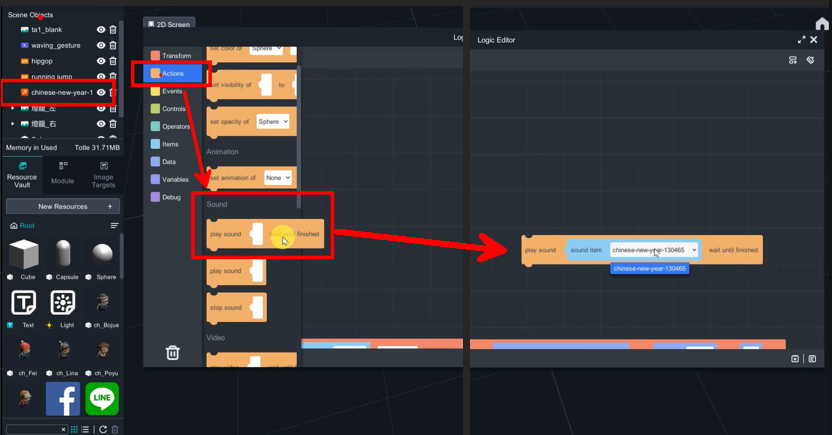Delete the hipgop scene object
832x435 pixels.
click(113, 61)
